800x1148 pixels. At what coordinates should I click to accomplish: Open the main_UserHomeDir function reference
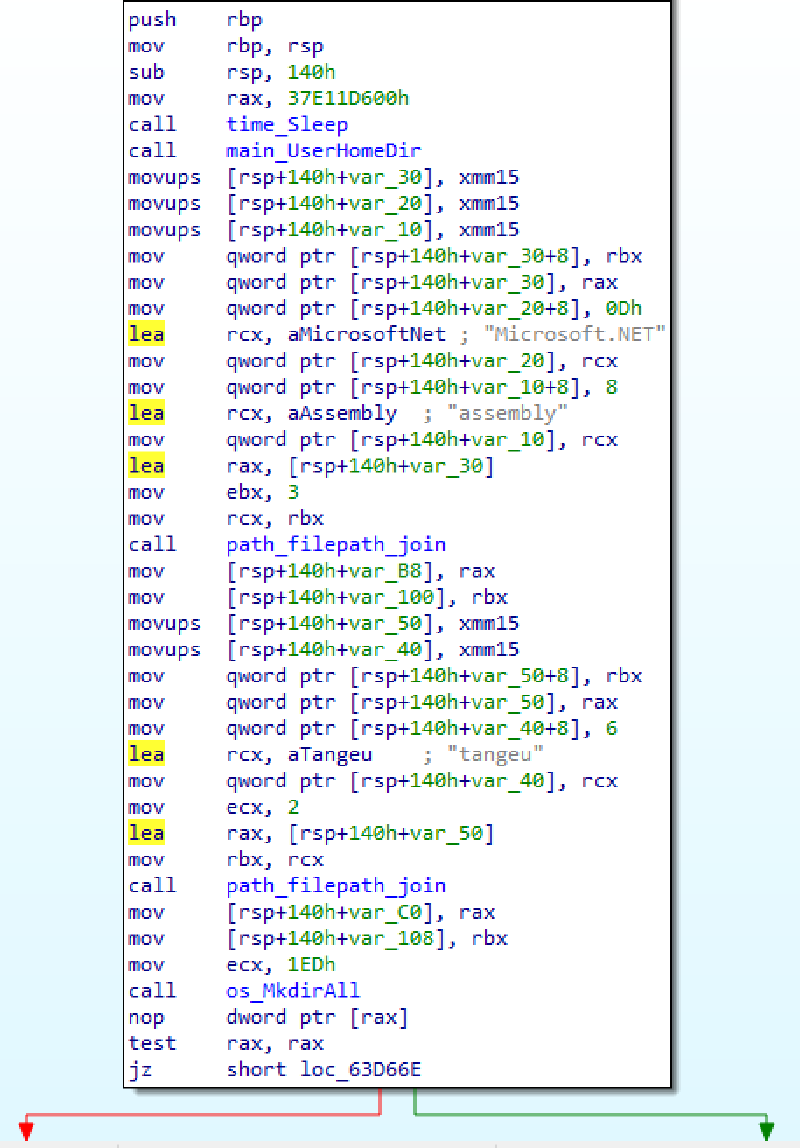323,151
